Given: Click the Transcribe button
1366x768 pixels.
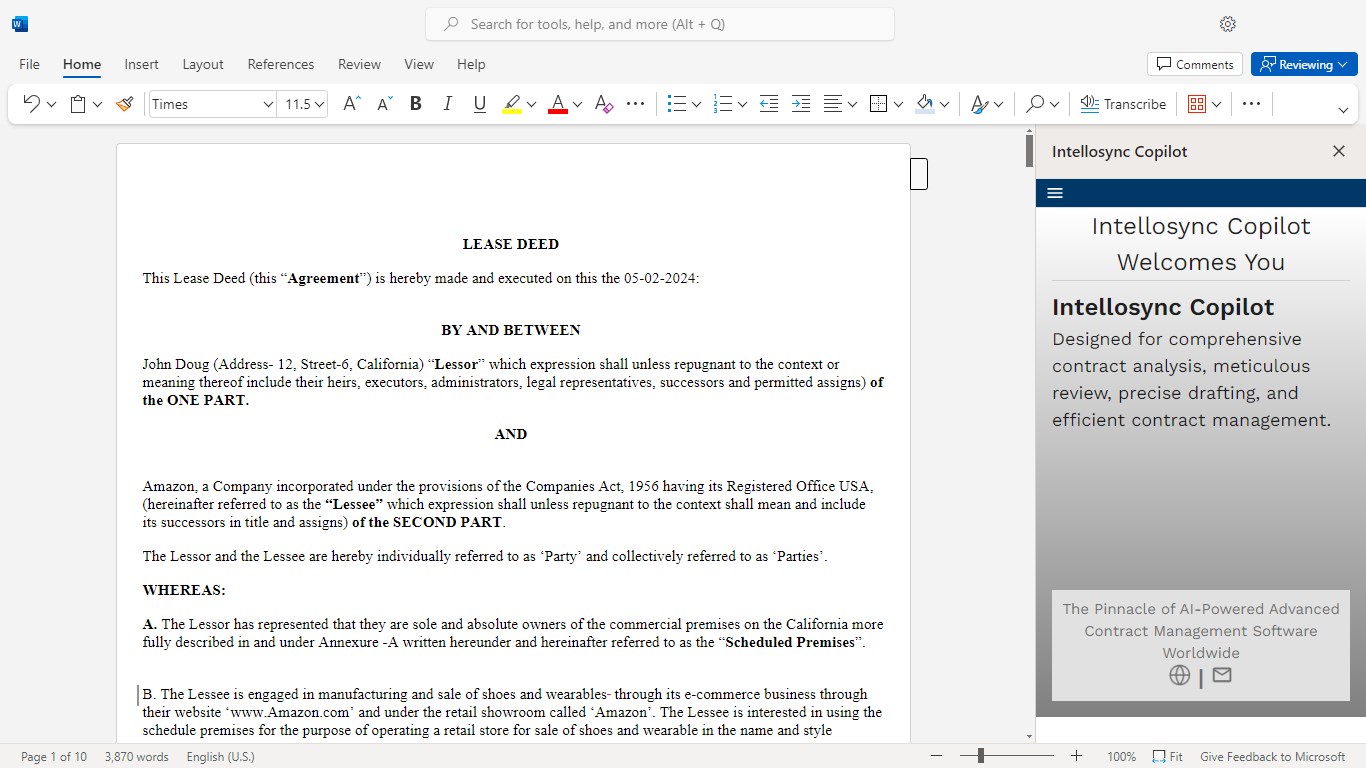Looking at the screenshot, I should pyautogui.click(x=1123, y=104).
